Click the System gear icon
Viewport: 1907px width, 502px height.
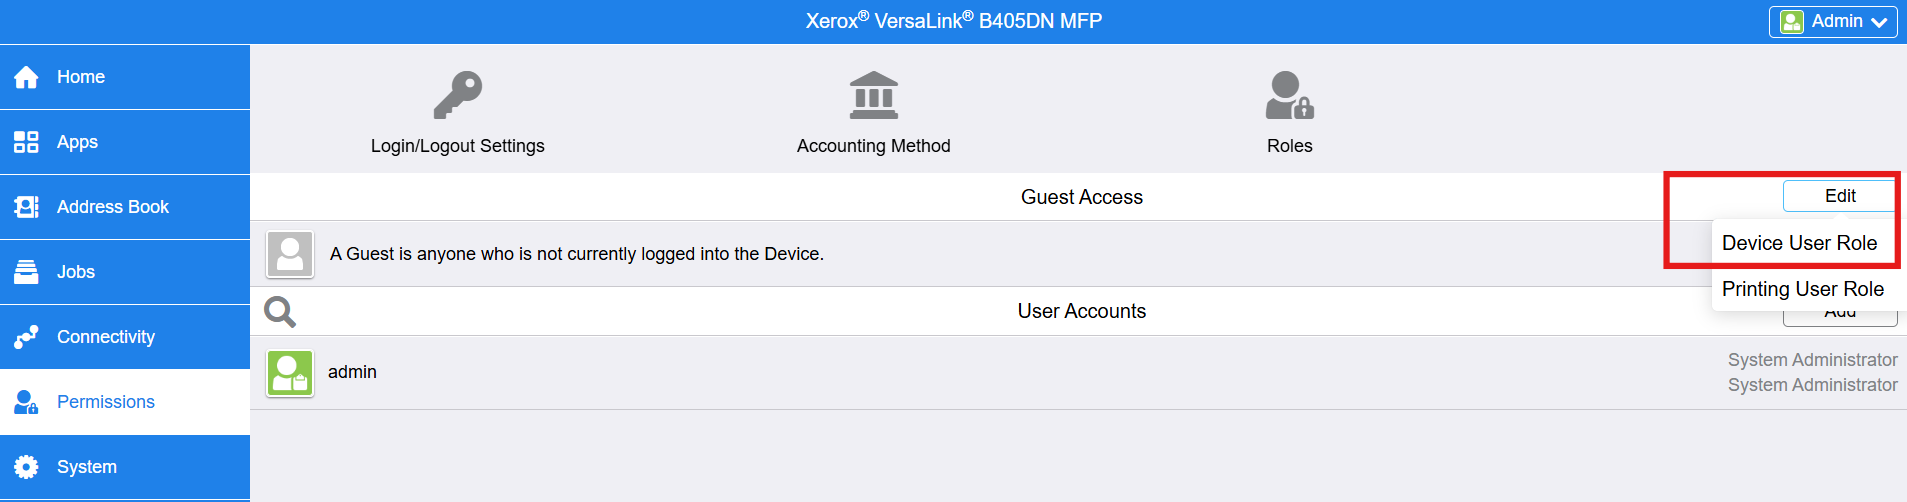[26, 467]
